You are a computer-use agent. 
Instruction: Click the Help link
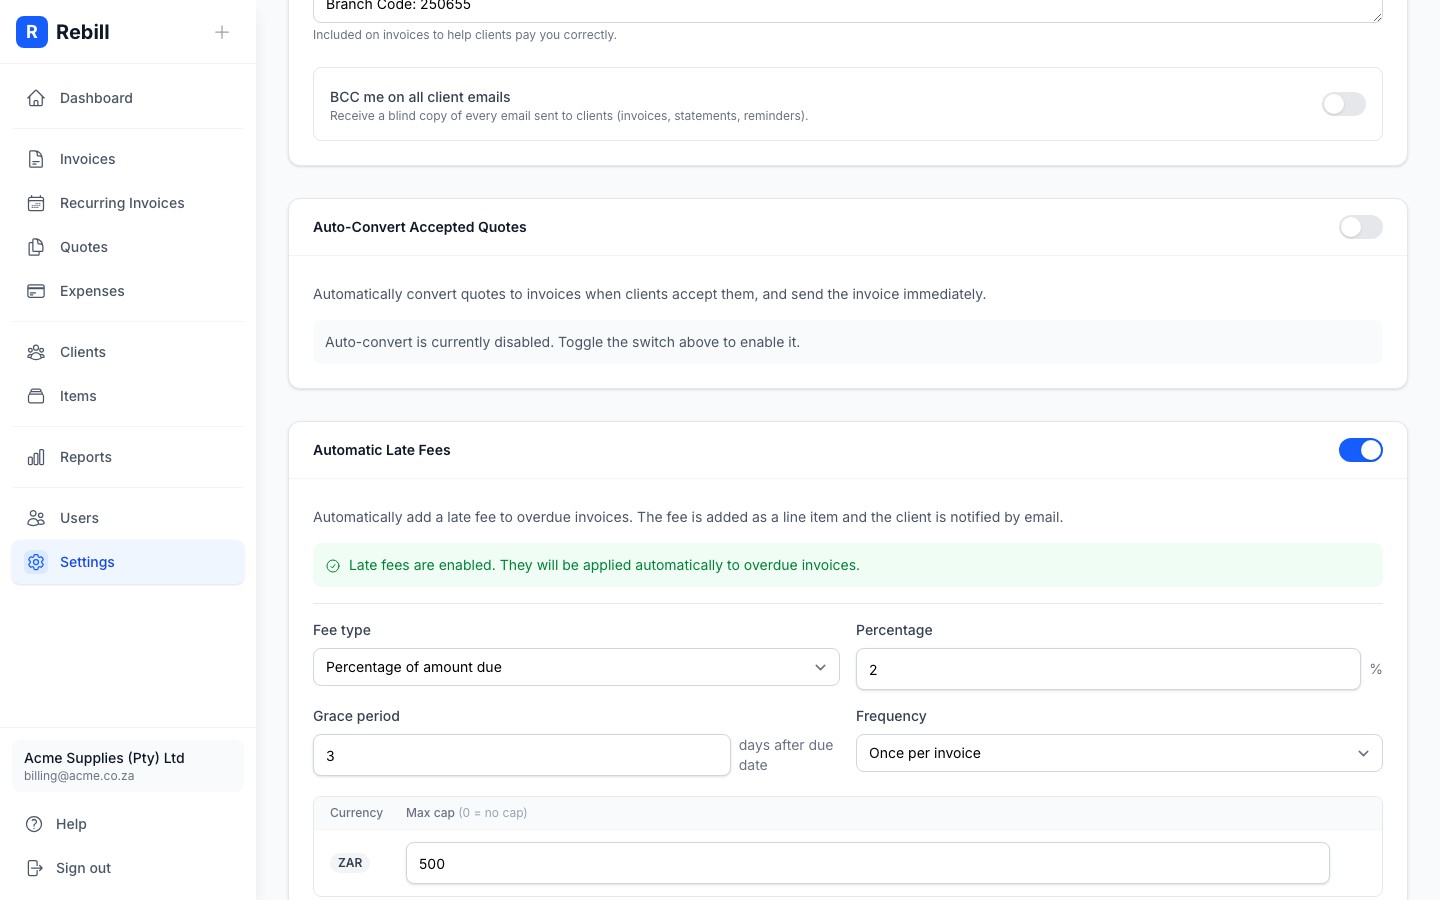[71, 824]
